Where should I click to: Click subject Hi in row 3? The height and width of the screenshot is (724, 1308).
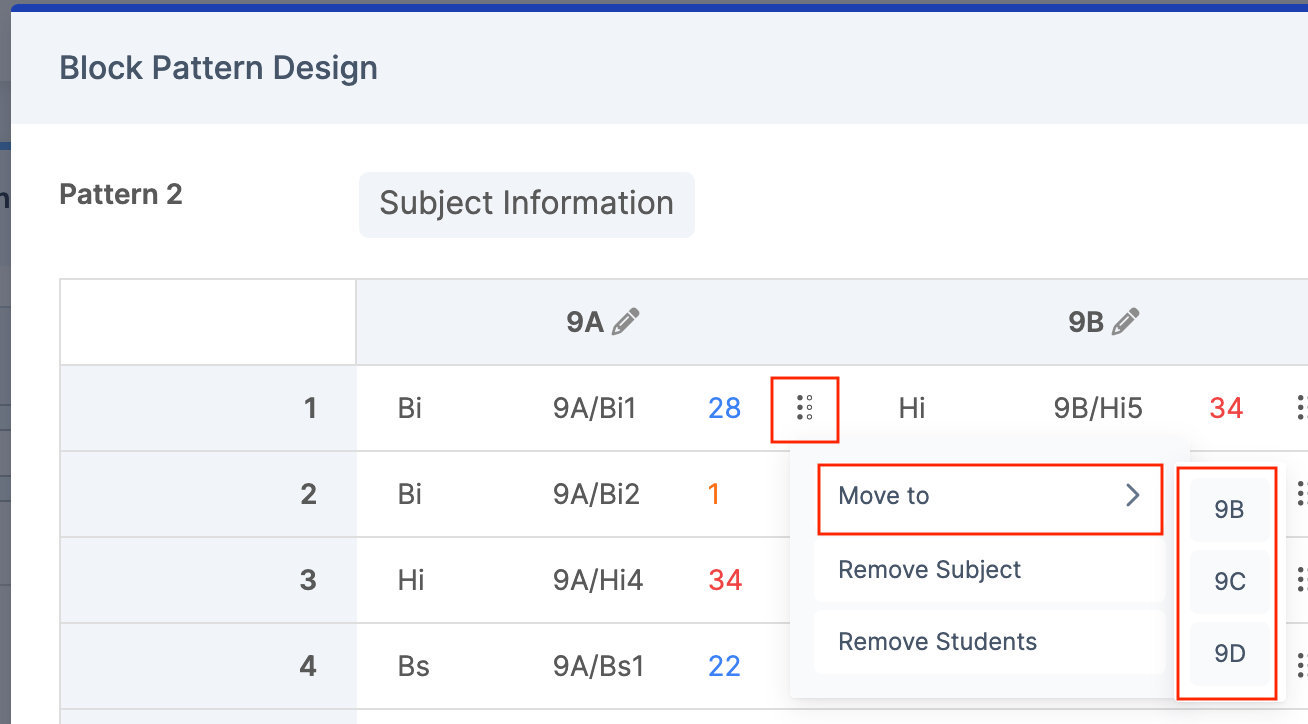pos(411,580)
